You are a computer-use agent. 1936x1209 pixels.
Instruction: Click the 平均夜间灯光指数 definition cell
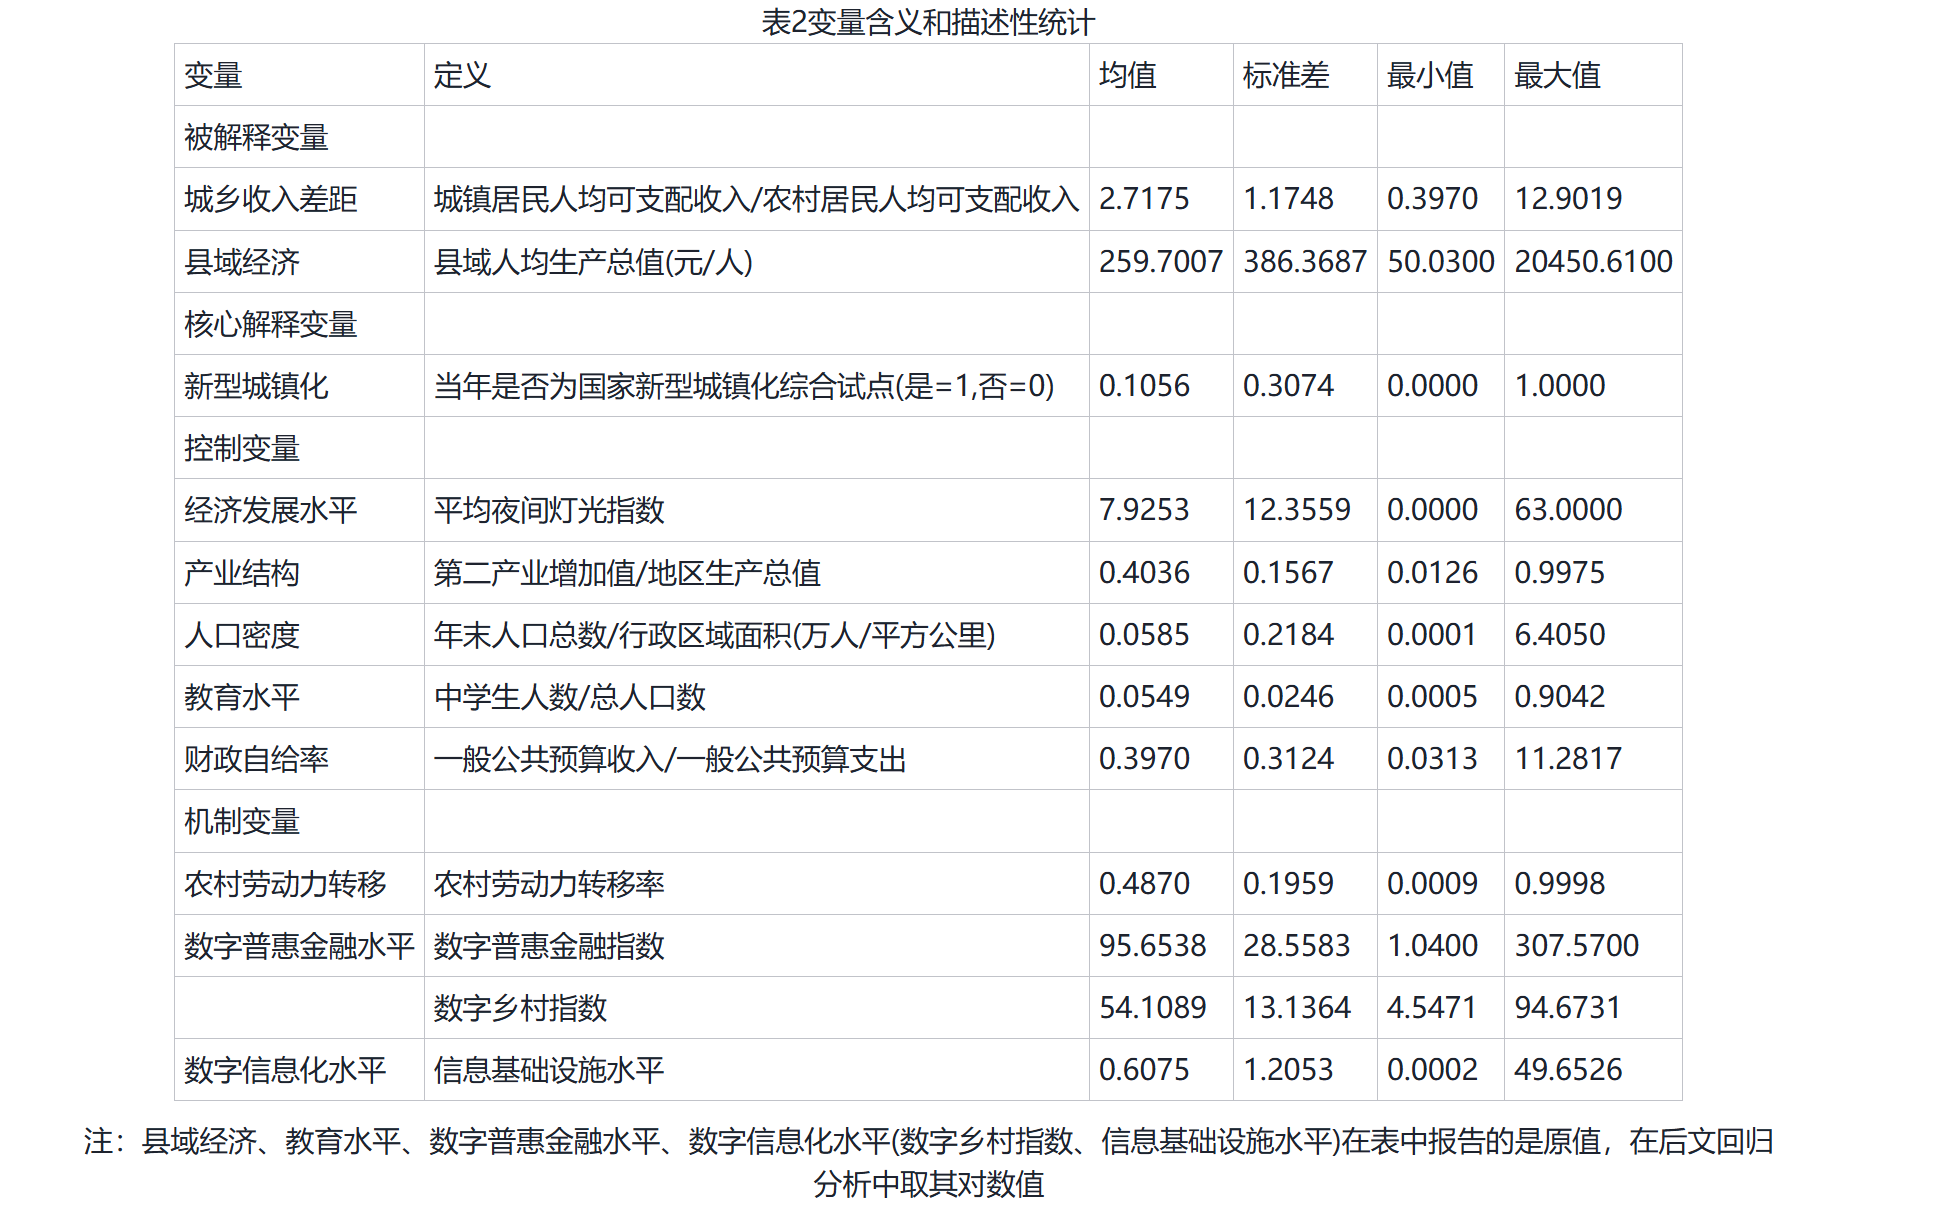coord(549,510)
